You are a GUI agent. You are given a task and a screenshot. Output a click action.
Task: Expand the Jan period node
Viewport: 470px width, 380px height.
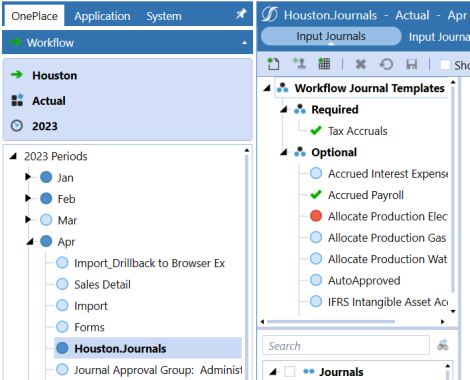click(x=28, y=177)
